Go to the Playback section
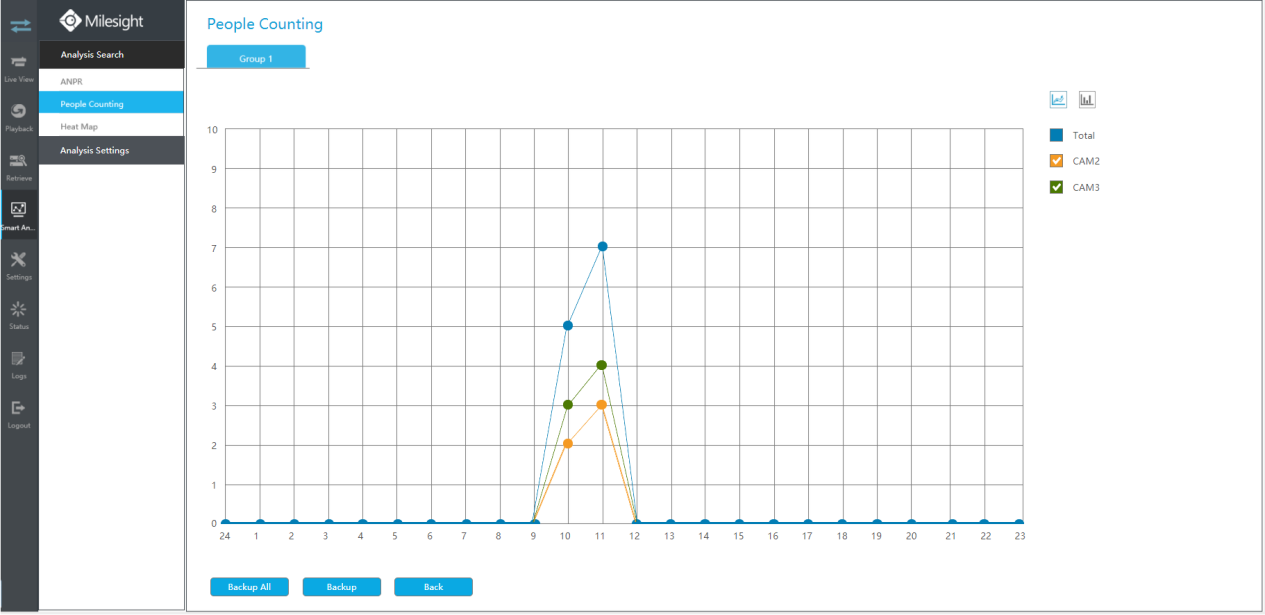 tap(19, 116)
